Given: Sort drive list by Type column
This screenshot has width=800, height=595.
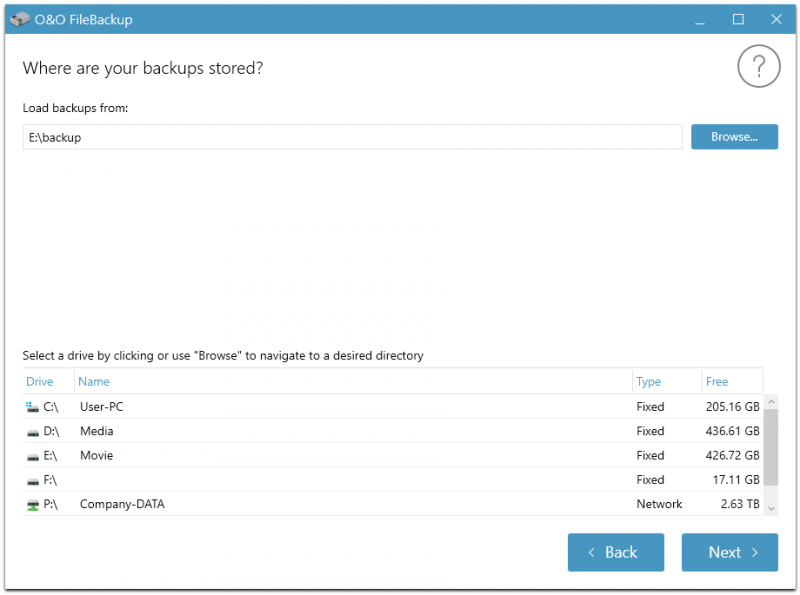Looking at the screenshot, I should pyautogui.click(x=648, y=382).
